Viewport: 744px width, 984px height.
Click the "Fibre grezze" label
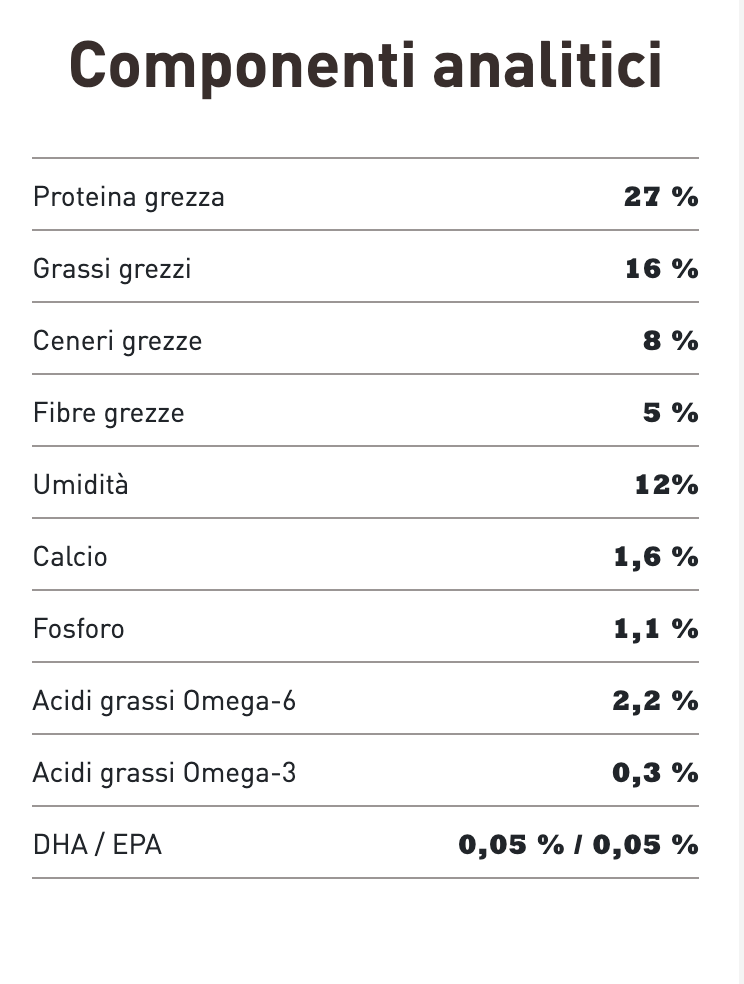[109, 413]
